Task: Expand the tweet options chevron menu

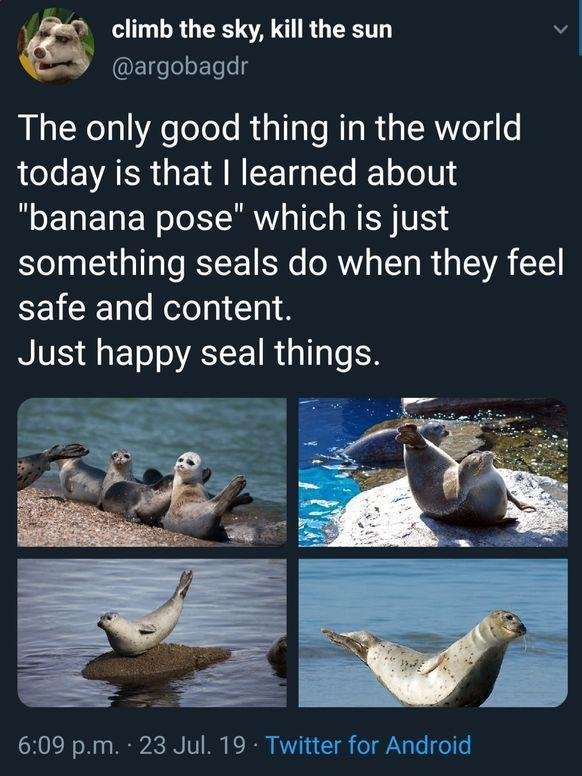Action: pyautogui.click(x=560, y=30)
